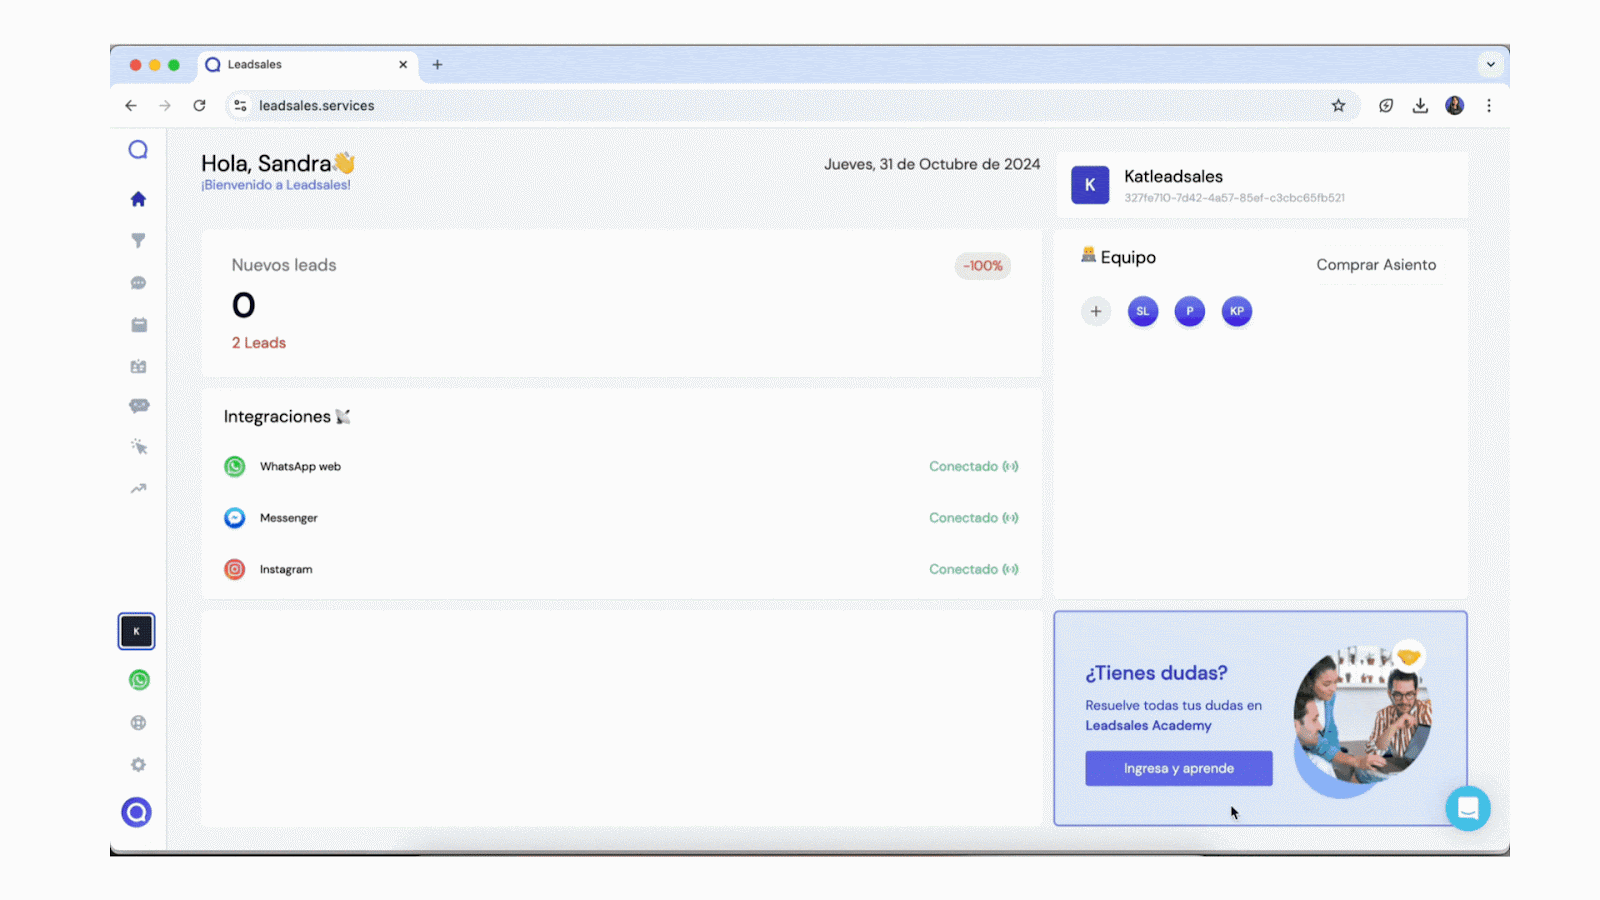Open the chat bubble icon in sidebar
Screen dimensions: 1600x900
(x=138, y=283)
